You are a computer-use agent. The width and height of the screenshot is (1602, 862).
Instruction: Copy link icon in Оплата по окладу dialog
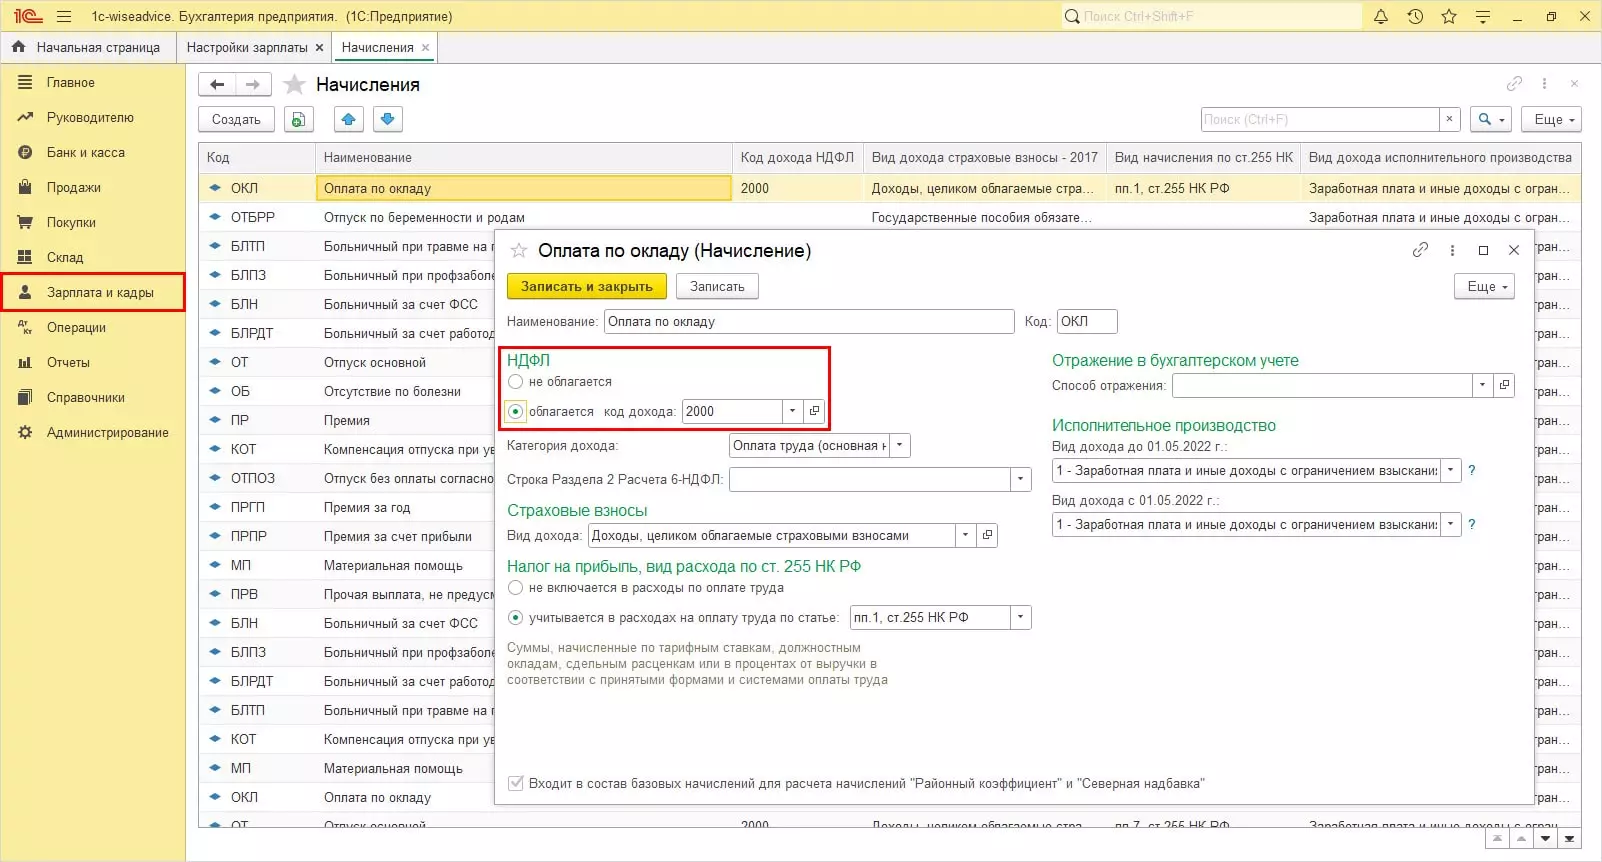[1420, 250]
